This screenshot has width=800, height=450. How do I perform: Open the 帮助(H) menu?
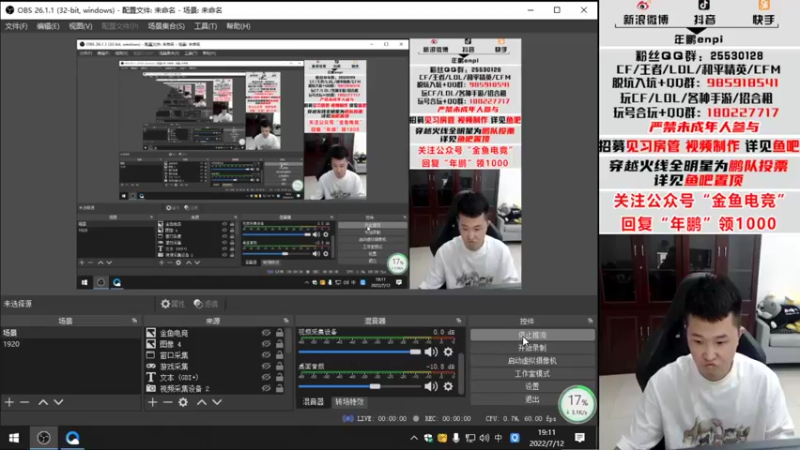tap(238, 26)
